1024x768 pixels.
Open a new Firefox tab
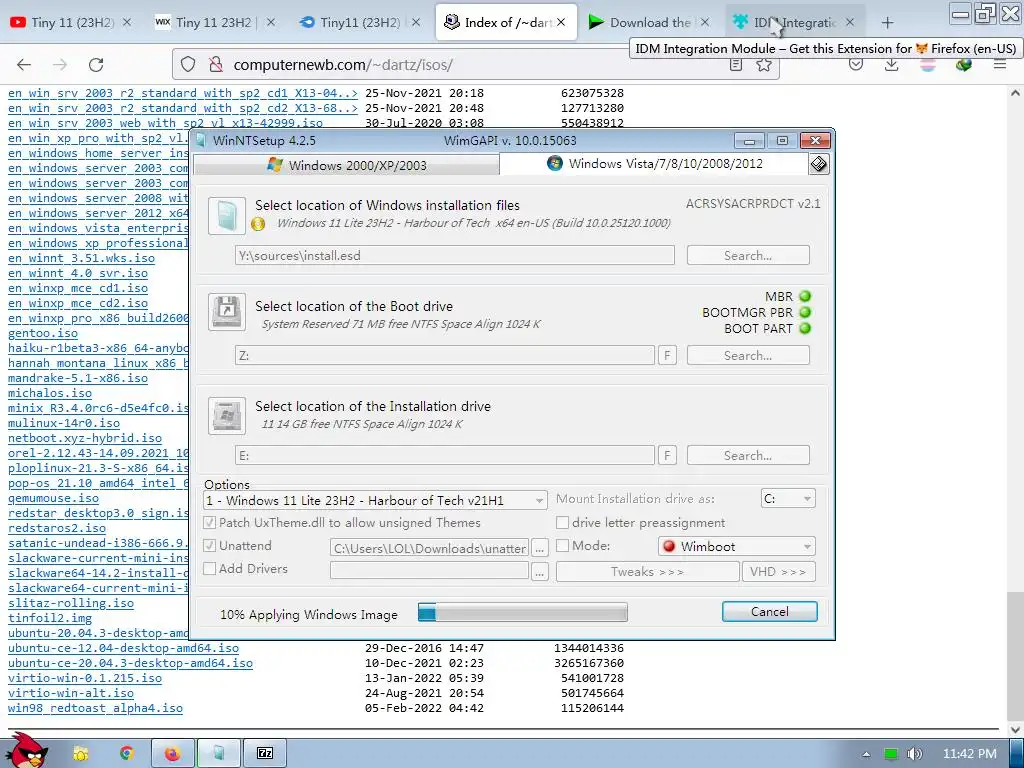[887, 23]
